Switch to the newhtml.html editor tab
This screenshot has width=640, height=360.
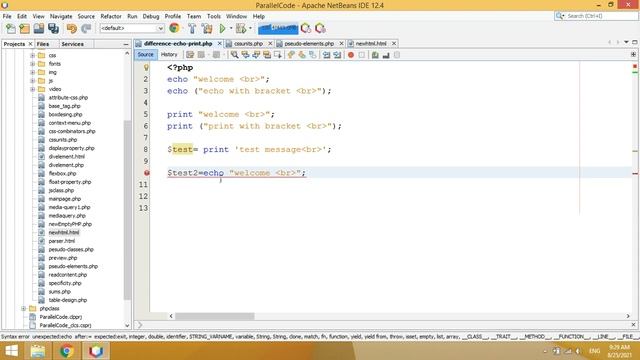(371, 43)
